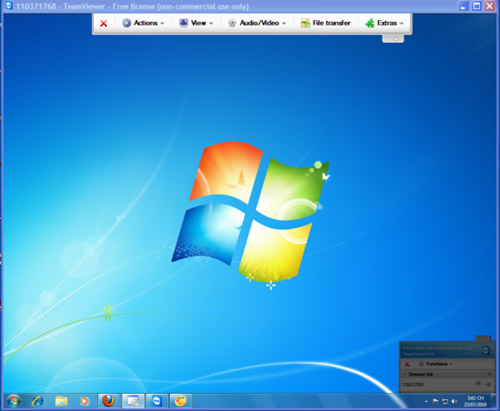The width and height of the screenshot is (500, 411).
Task: Open Windows Explorer folder icon on taskbar
Action: click(61, 401)
